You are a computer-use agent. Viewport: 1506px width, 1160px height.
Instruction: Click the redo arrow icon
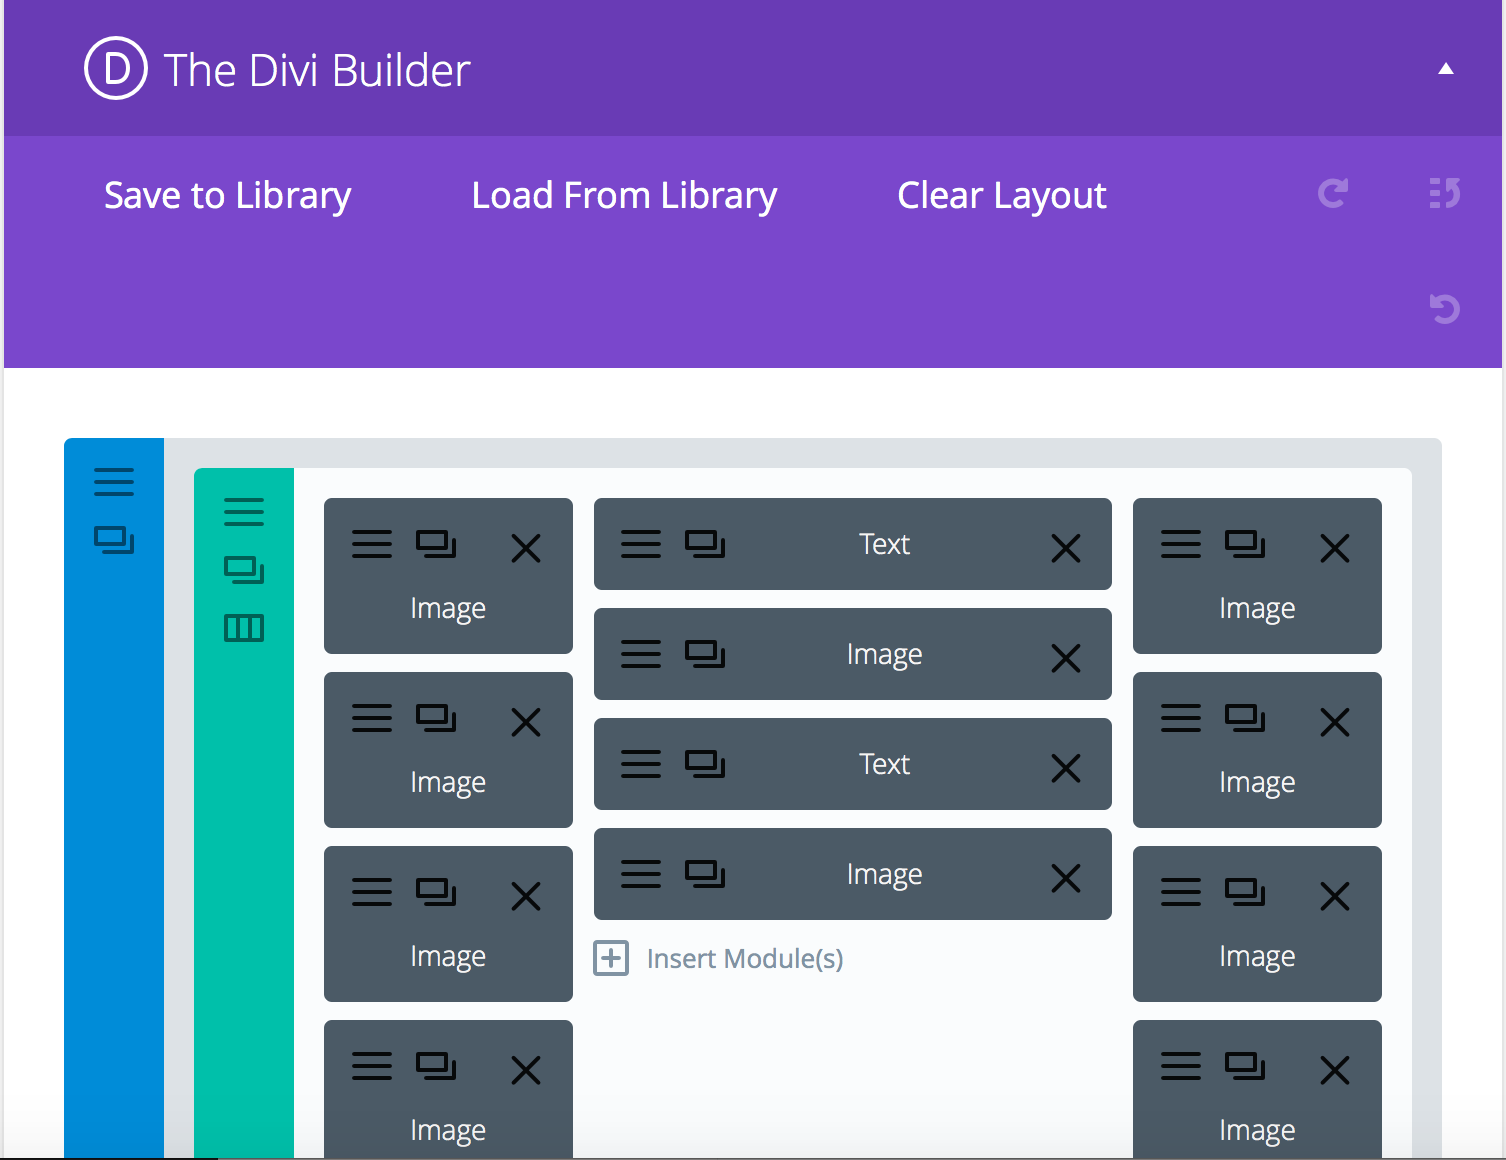(1333, 193)
